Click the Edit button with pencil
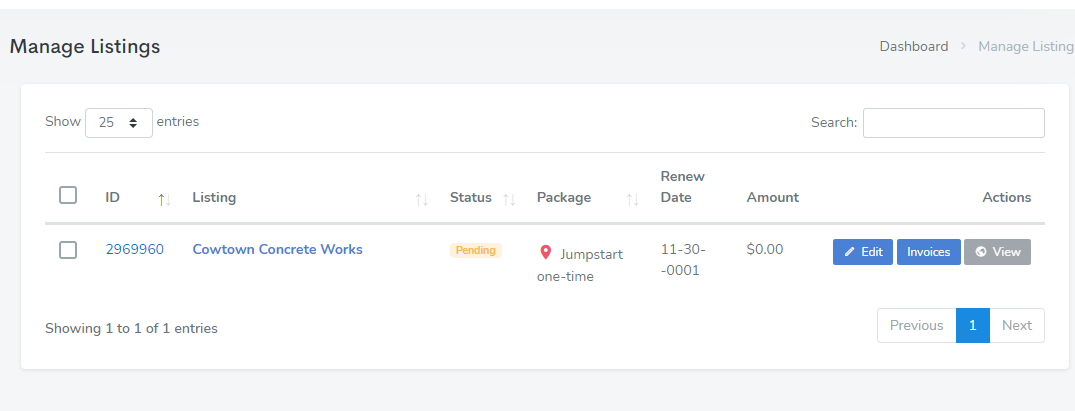 (x=862, y=252)
